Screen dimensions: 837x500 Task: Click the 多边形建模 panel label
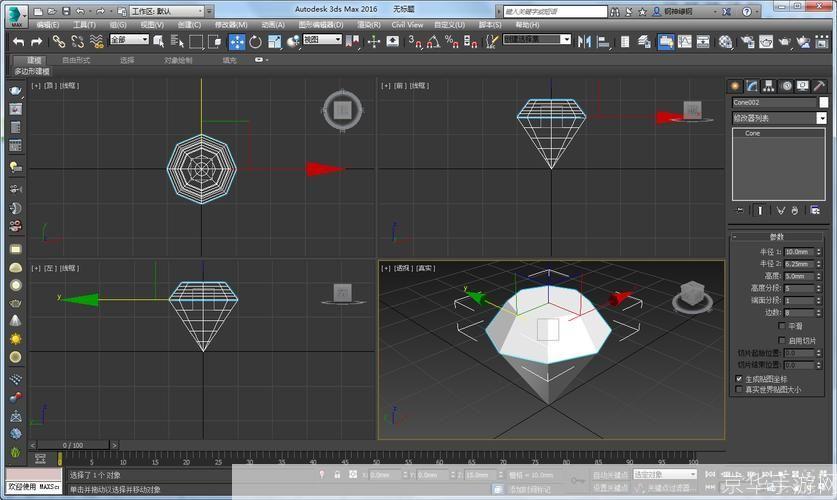31,71
